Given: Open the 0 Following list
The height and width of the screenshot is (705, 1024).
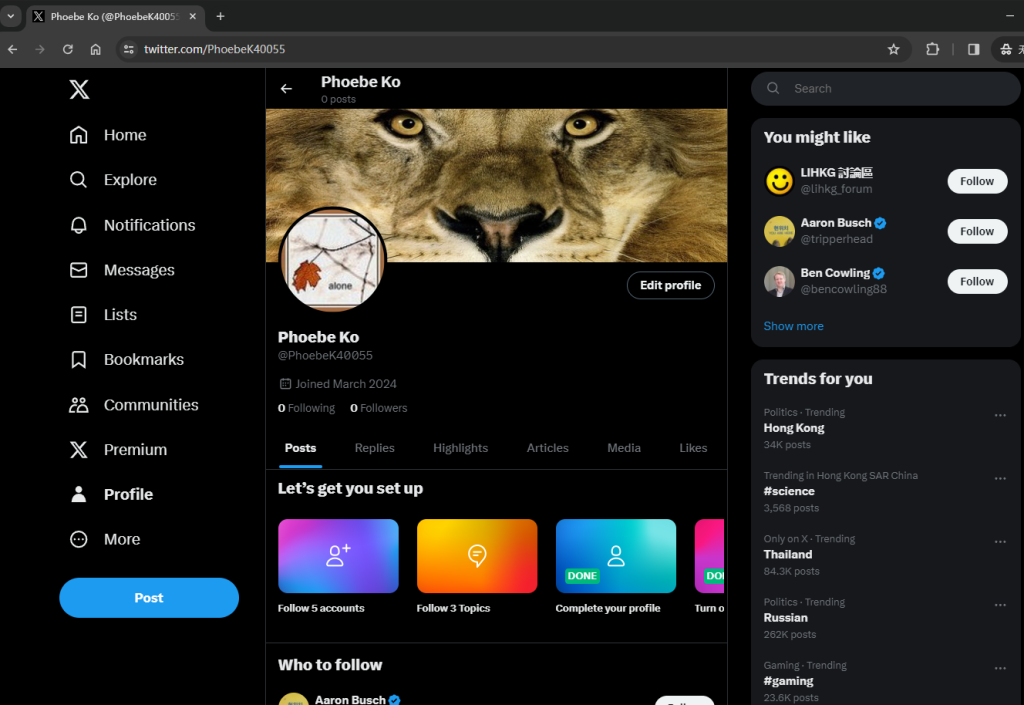Looking at the screenshot, I should point(306,408).
